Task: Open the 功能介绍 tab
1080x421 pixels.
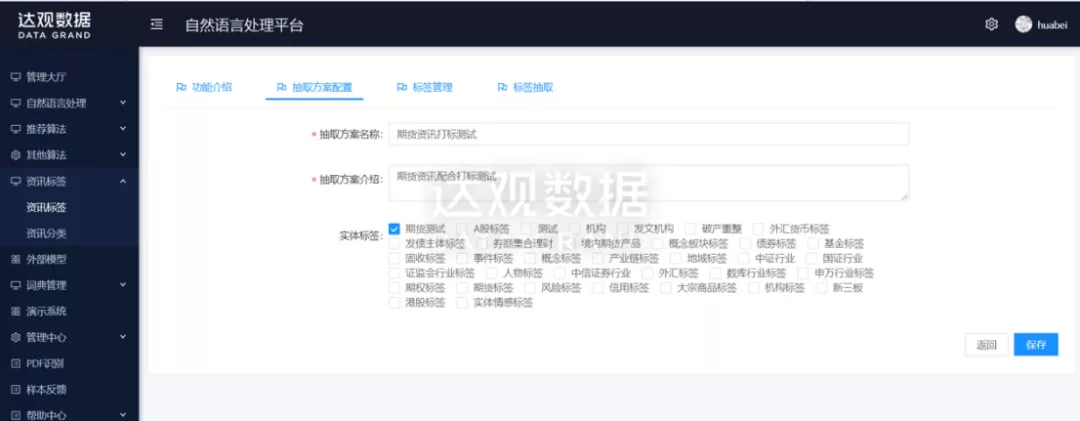Action: coord(204,87)
